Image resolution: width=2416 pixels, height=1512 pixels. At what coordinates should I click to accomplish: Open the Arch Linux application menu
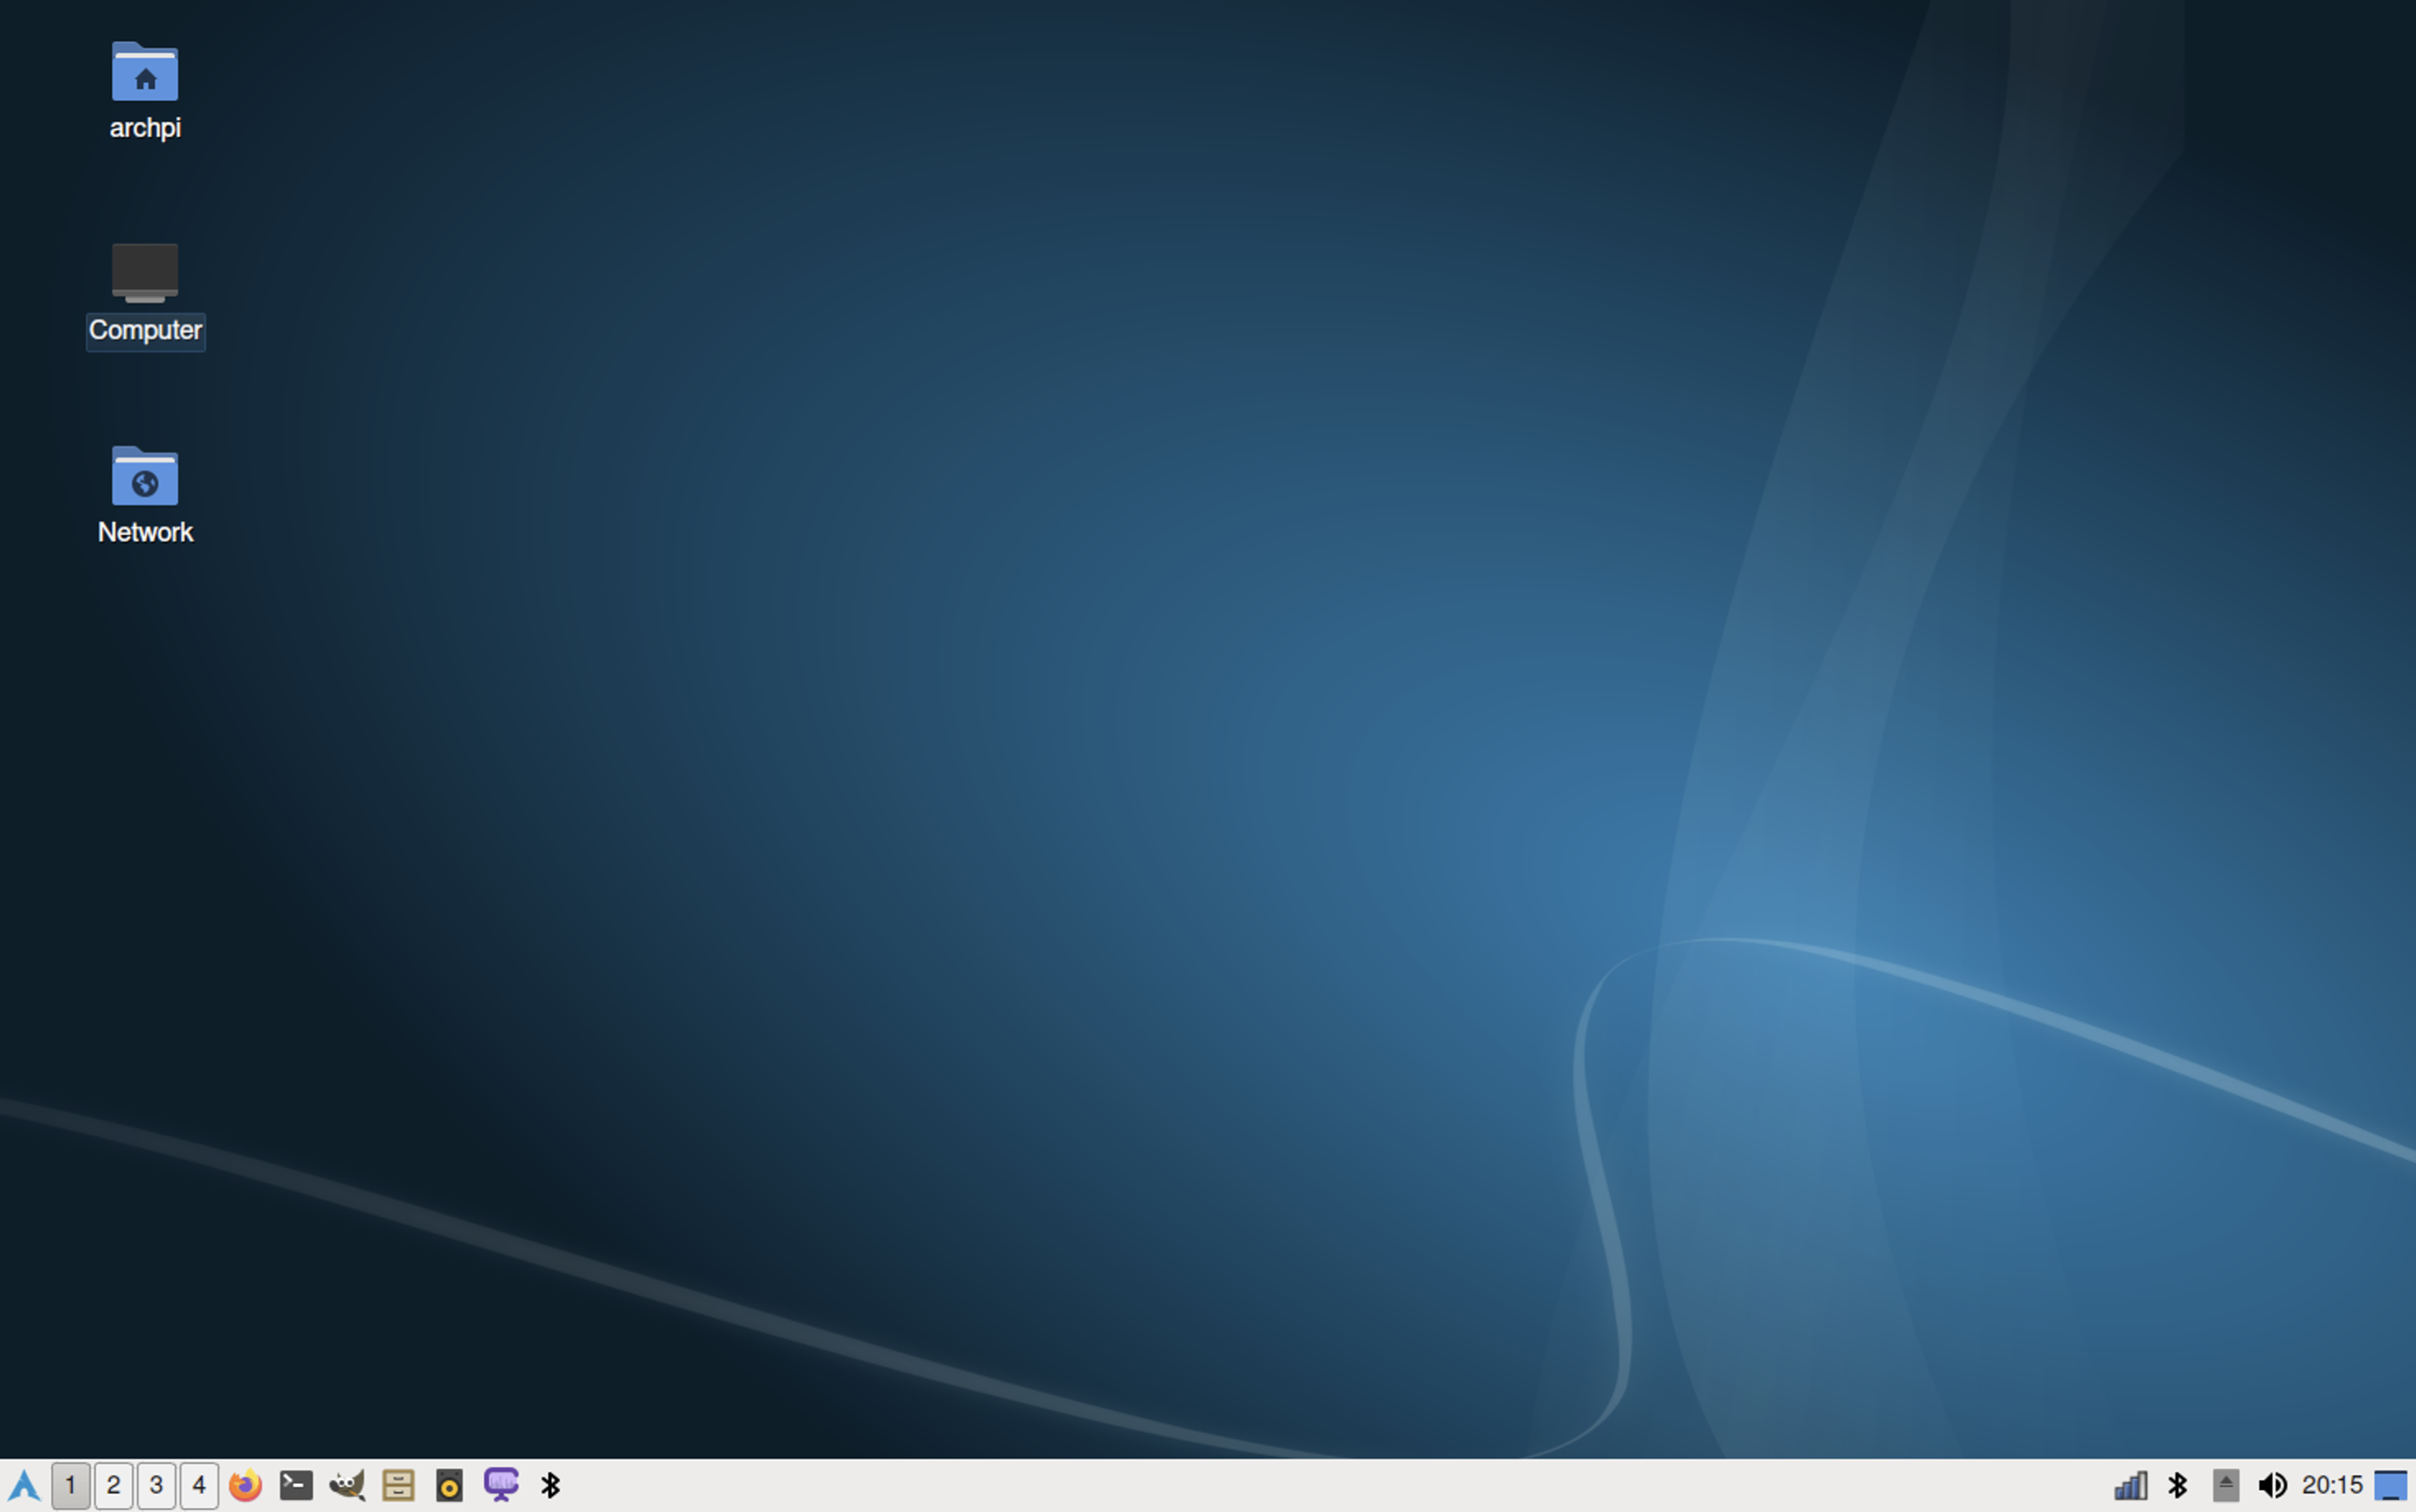coord(24,1484)
